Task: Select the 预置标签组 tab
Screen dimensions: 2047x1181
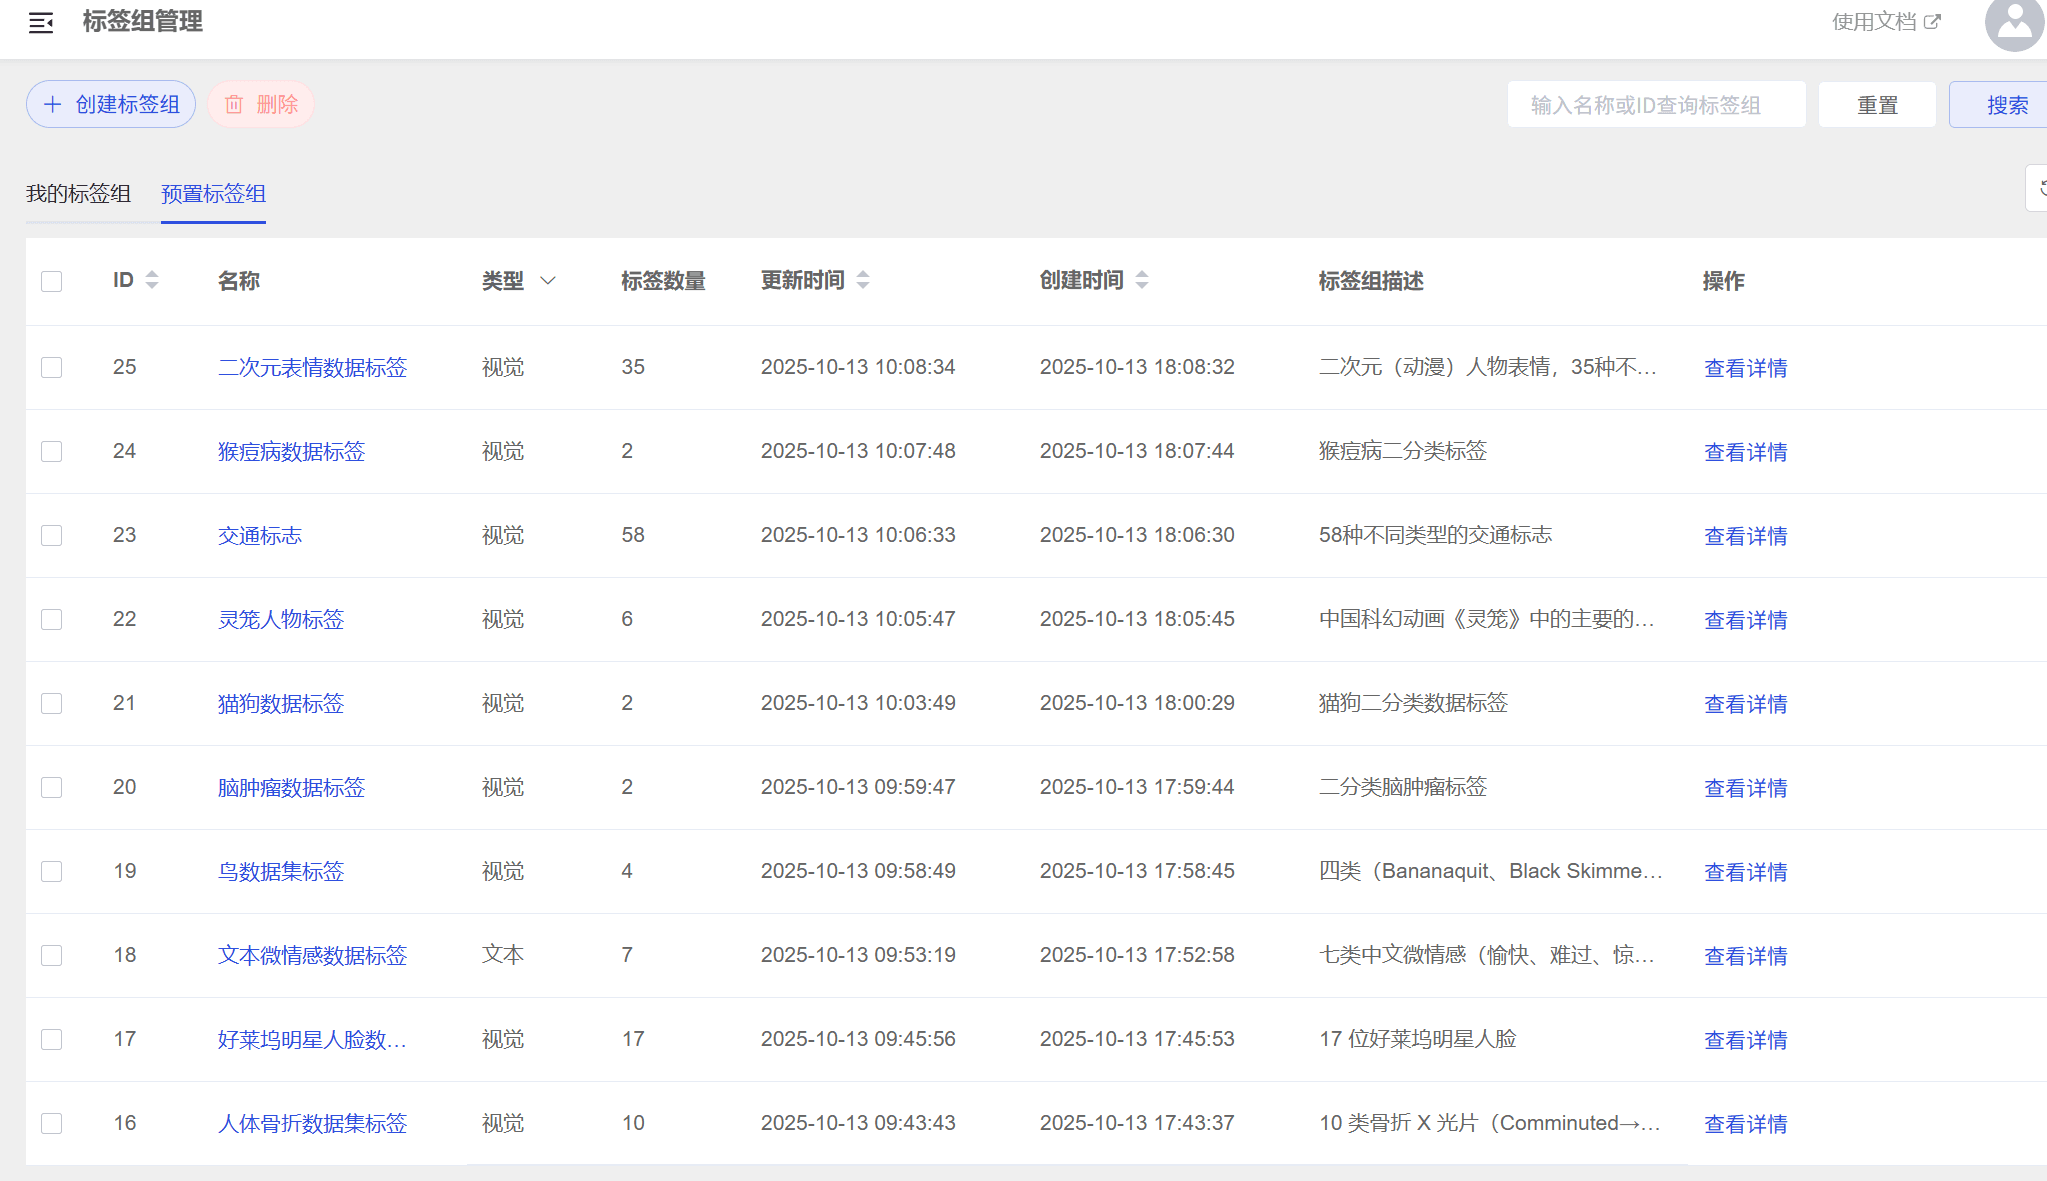Action: (213, 193)
